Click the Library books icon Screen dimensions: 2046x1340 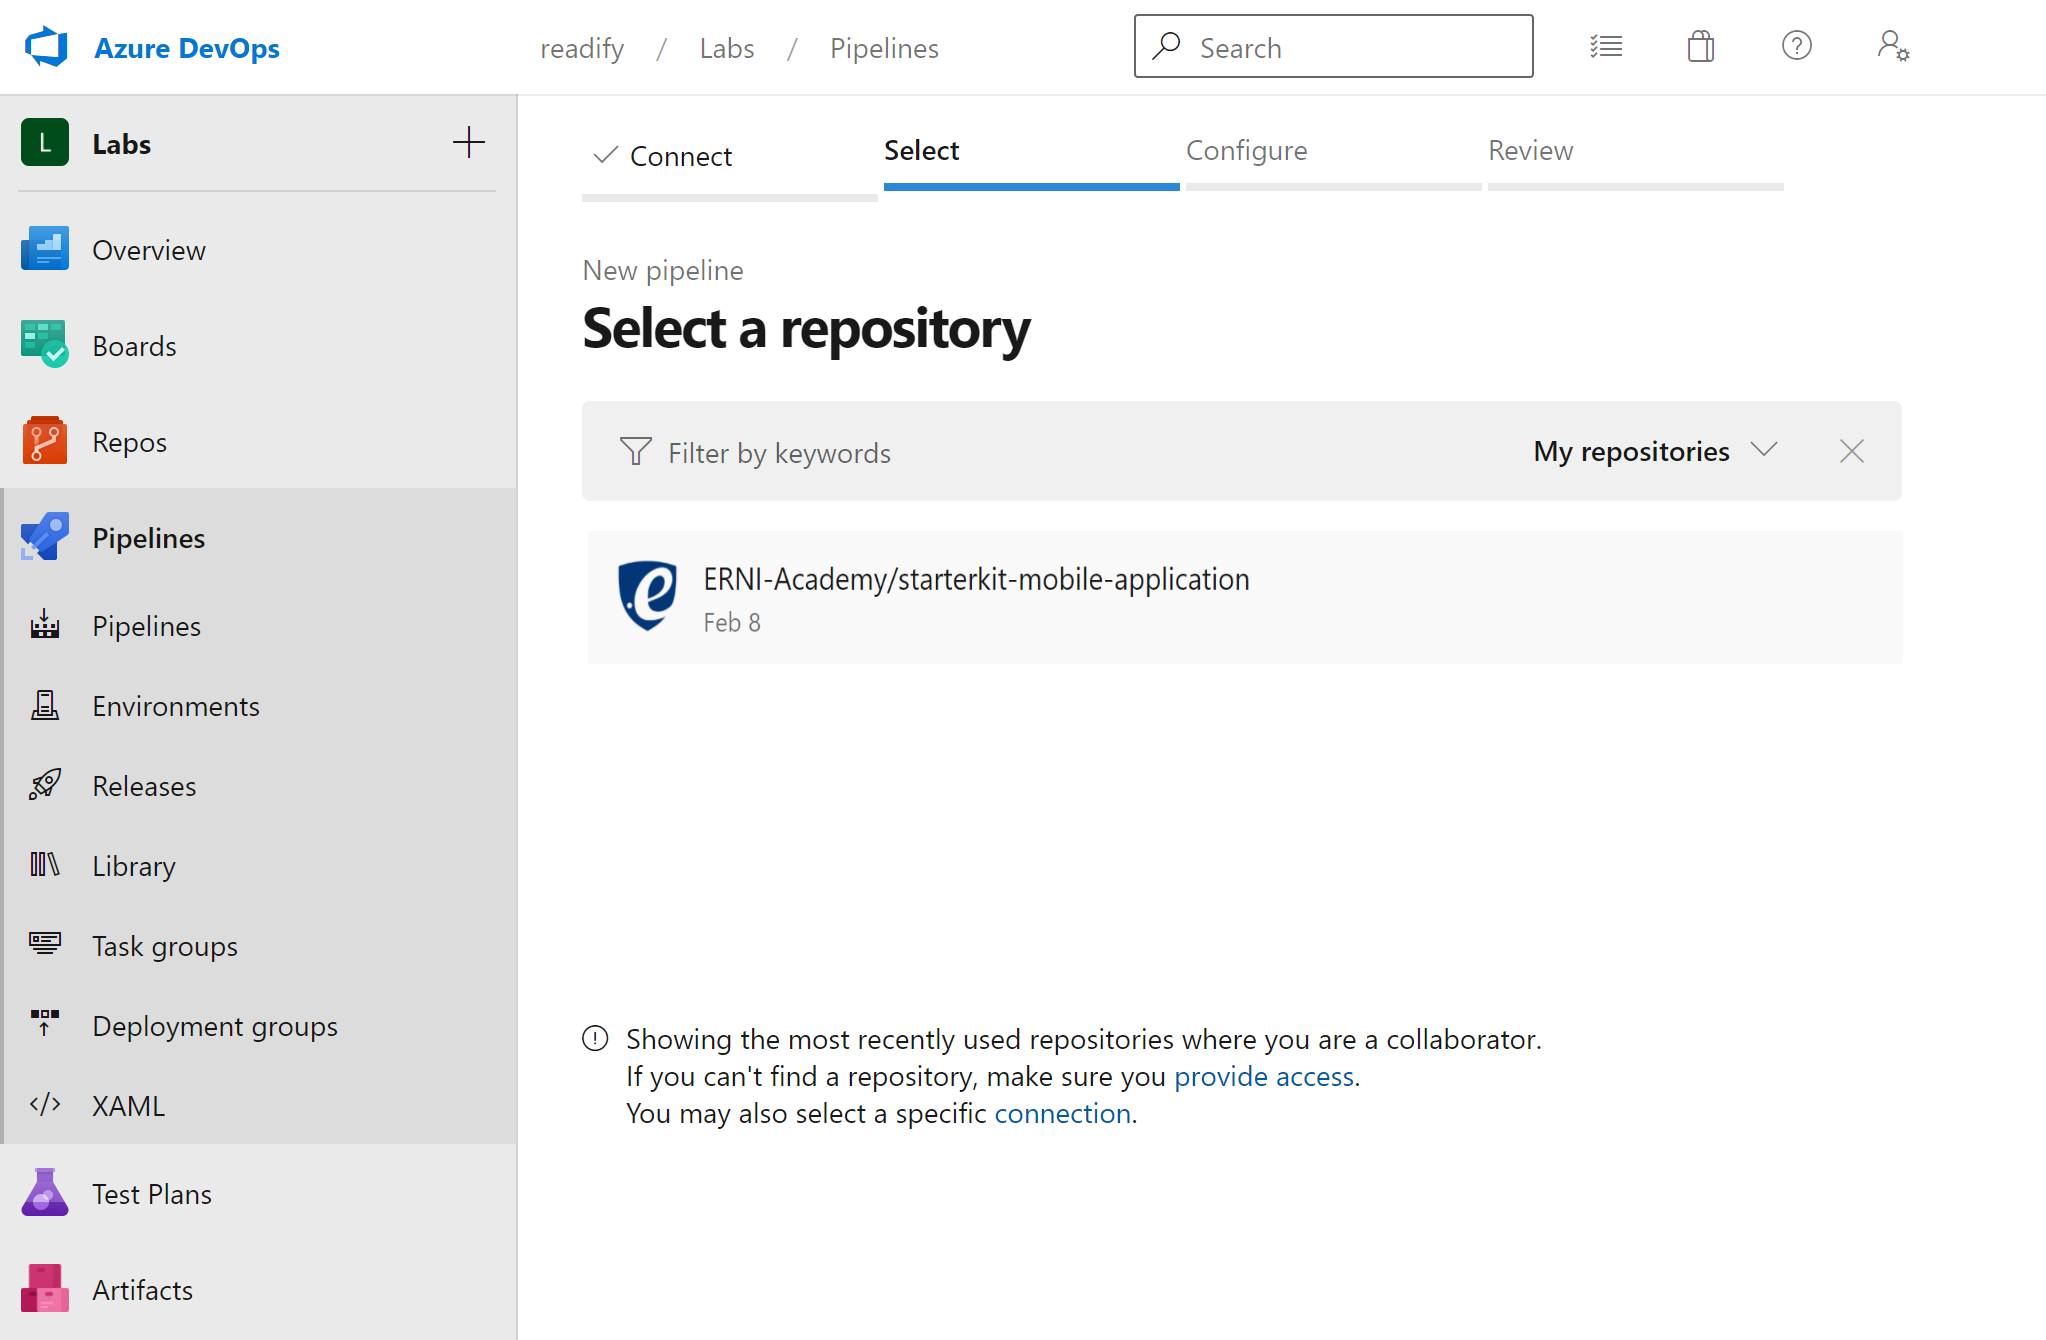tap(45, 865)
